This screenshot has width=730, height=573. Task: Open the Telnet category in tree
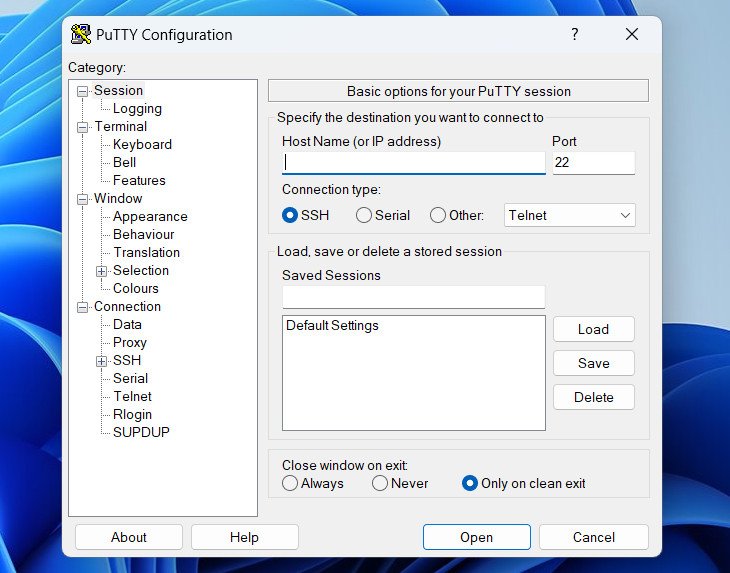click(x=133, y=397)
